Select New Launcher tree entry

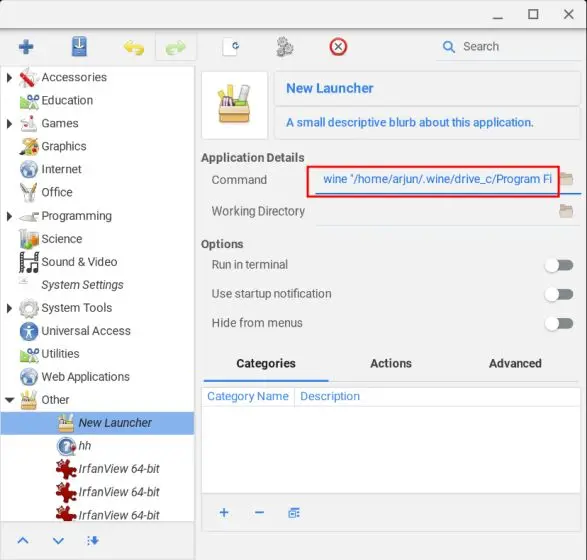coord(97,423)
